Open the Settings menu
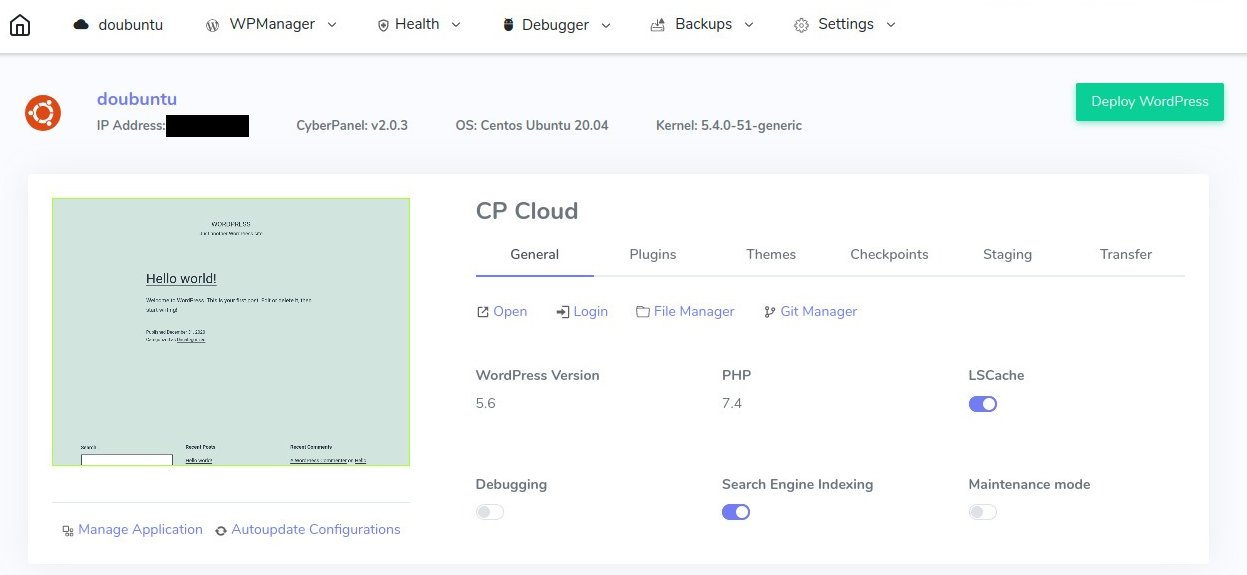Image resolution: width=1247 pixels, height=575 pixels. 845,25
